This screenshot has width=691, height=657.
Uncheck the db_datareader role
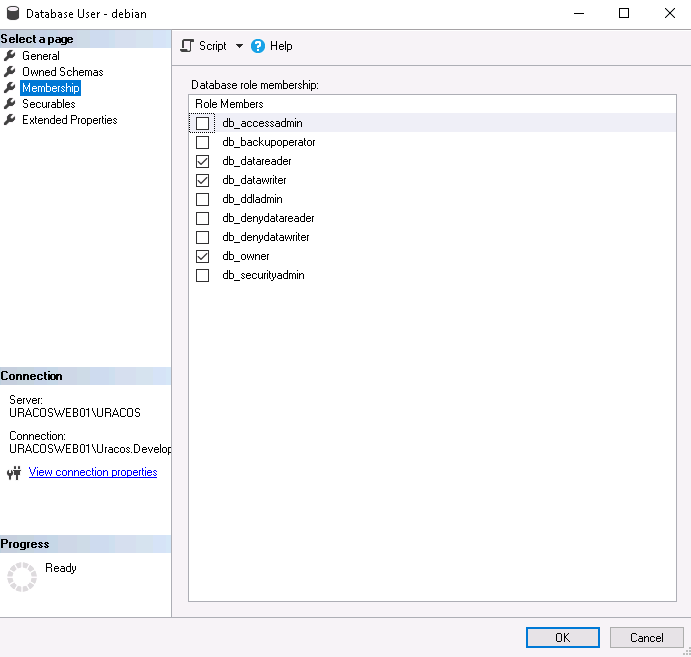203,161
